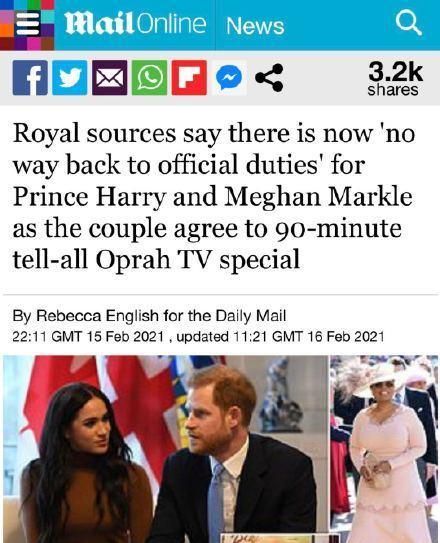
Task: Click the article publication date line
Action: tap(198, 336)
